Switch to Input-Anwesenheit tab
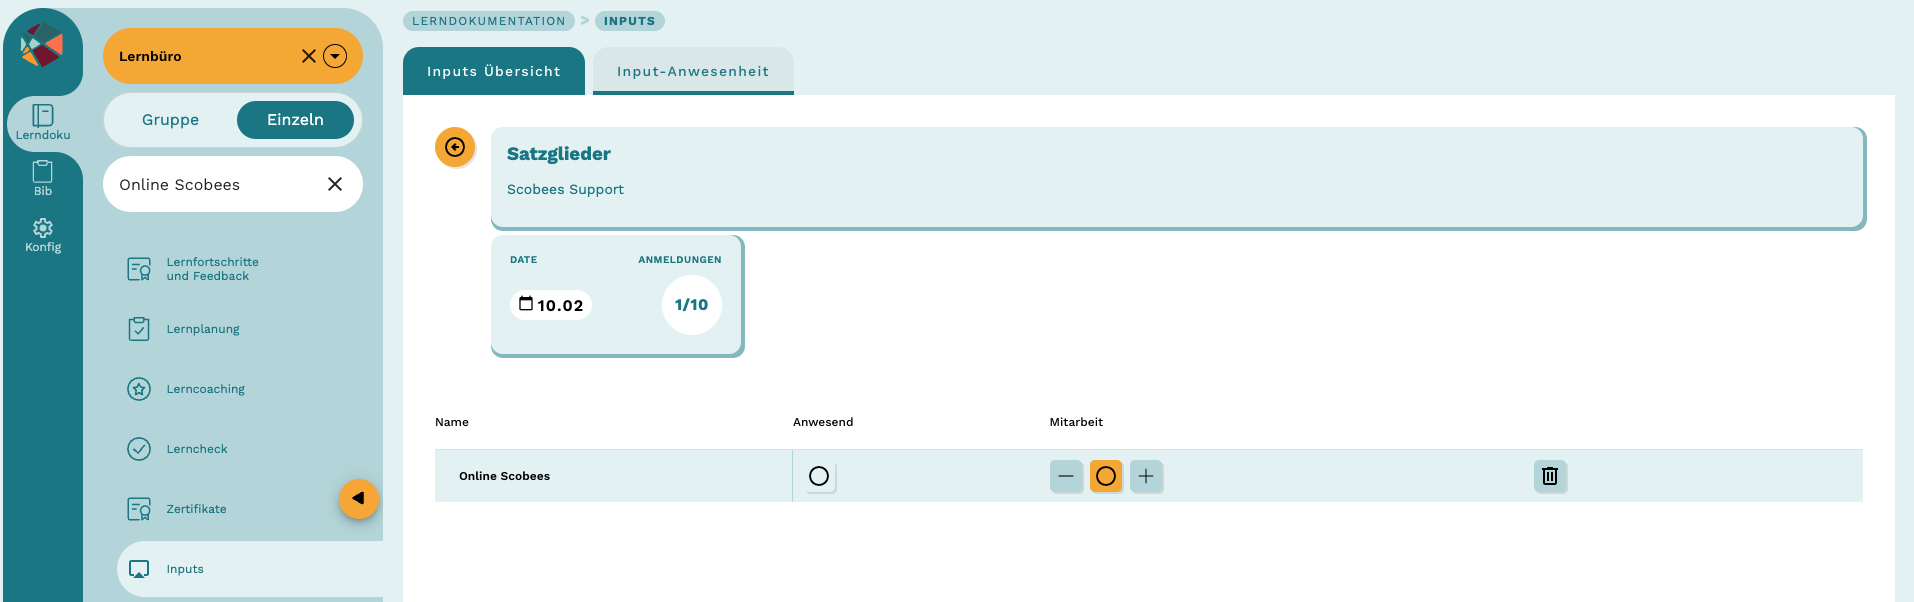The height and width of the screenshot is (602, 1914). click(693, 71)
